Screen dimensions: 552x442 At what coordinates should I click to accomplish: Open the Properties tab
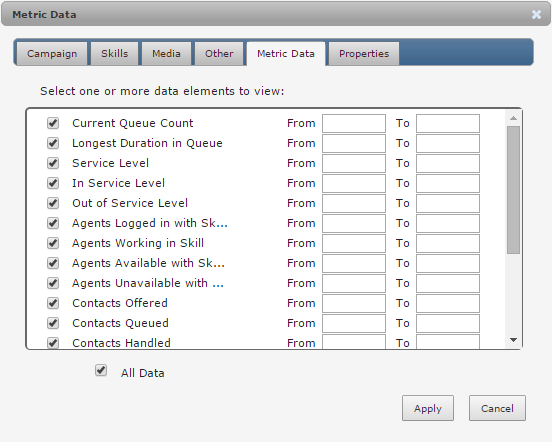(364, 53)
